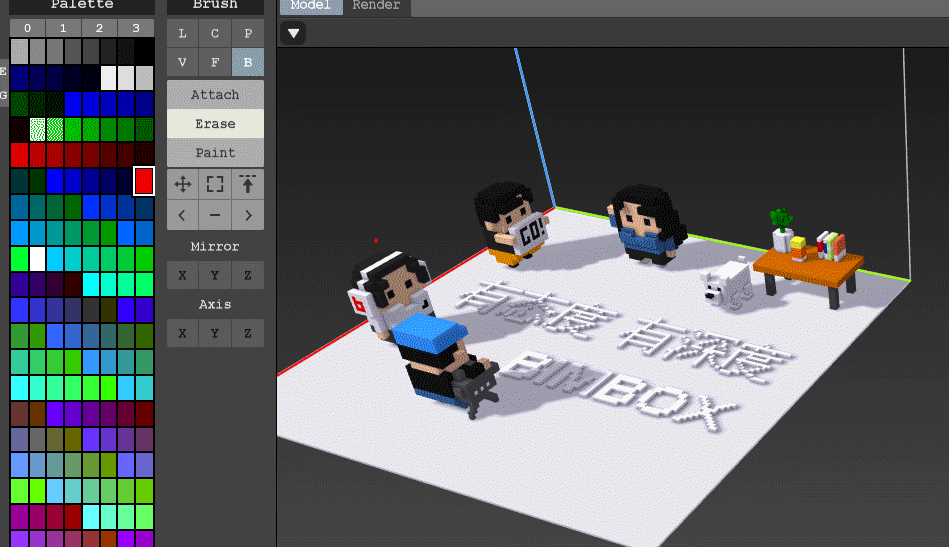949x547 pixels.
Task: Click the right chevron brush button
Action: tap(248, 215)
